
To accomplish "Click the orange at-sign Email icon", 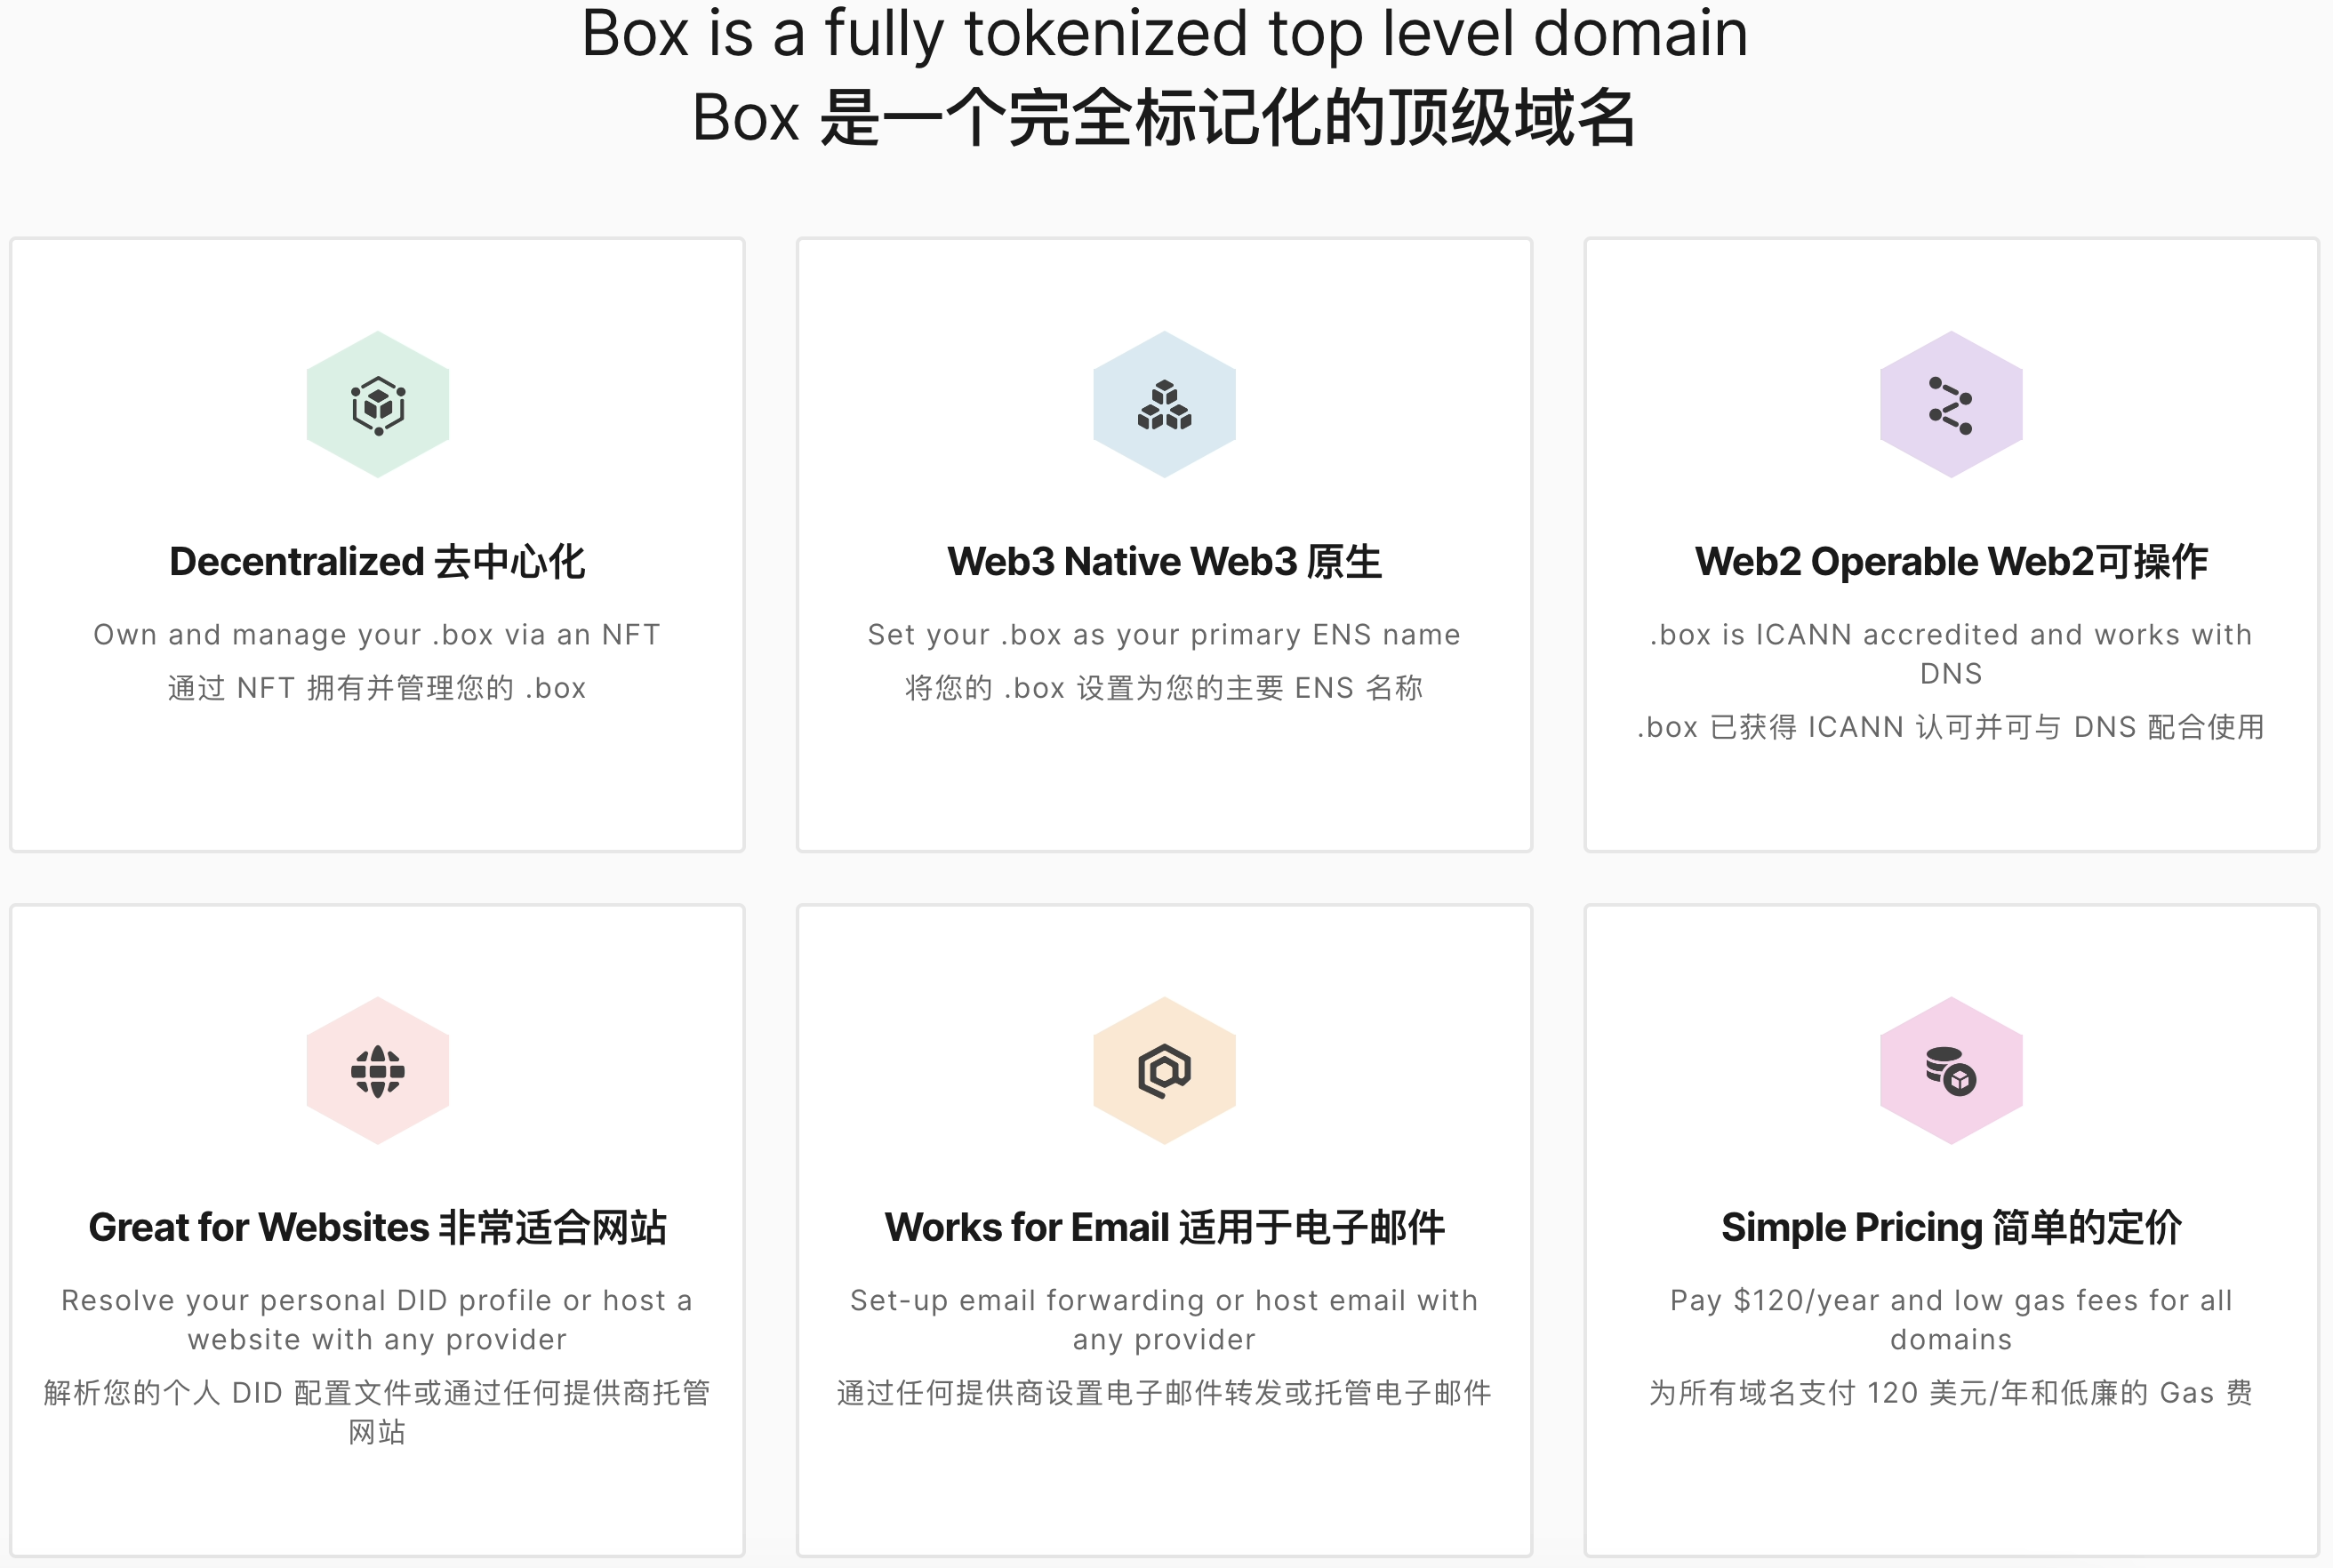I will [x=1164, y=1070].
